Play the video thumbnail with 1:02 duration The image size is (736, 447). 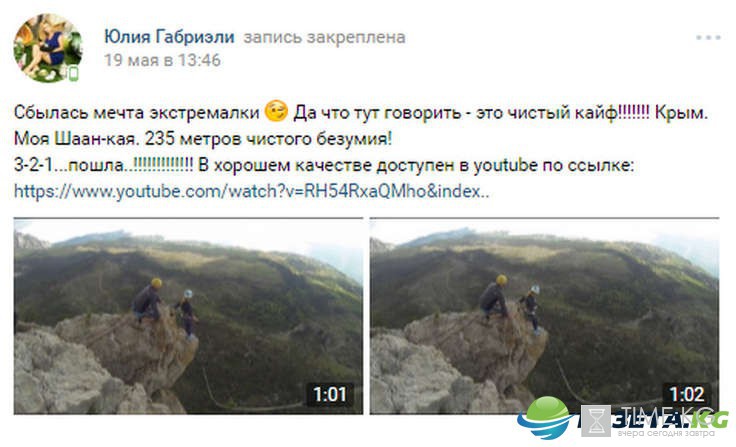544,316
